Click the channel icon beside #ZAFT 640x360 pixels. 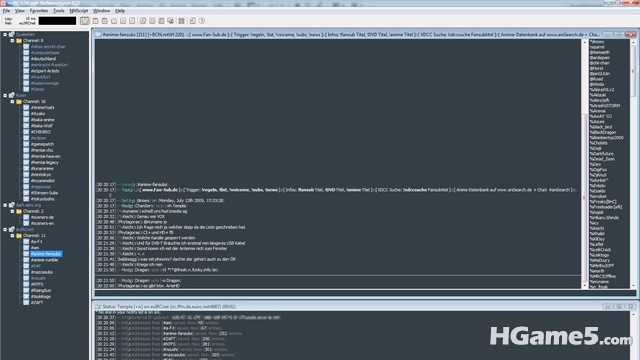coord(26,302)
